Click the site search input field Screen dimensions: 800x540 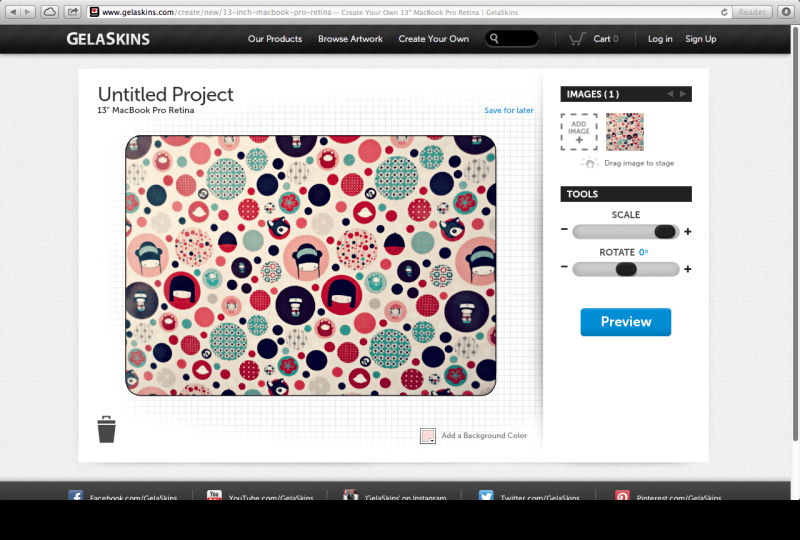point(511,38)
